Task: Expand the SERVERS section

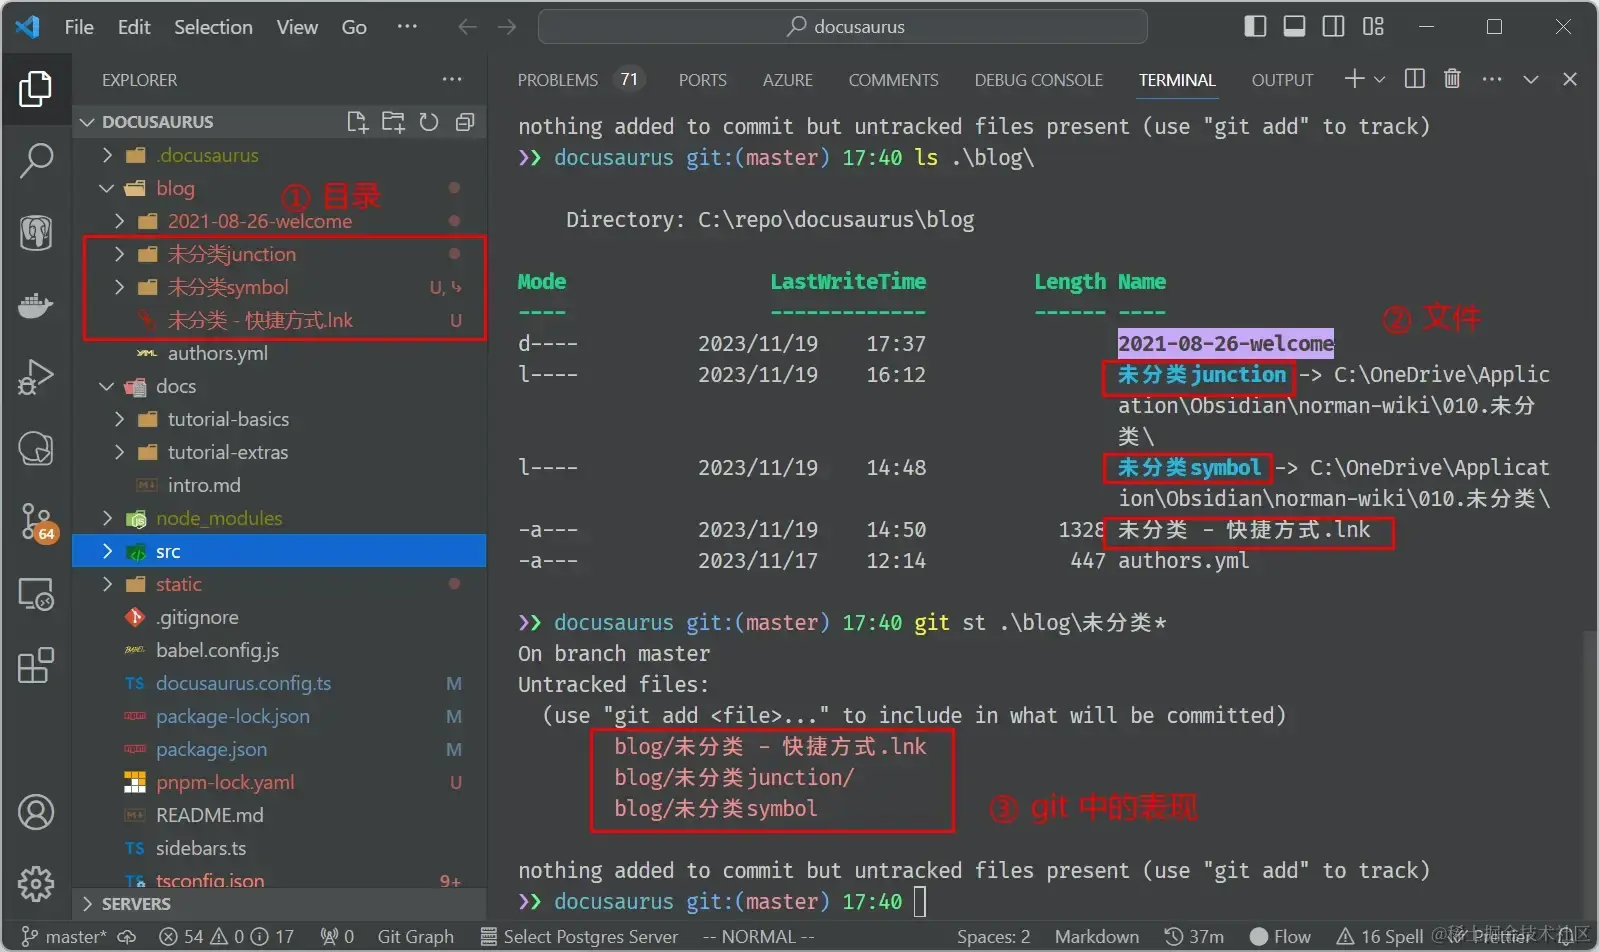Action: tap(87, 904)
